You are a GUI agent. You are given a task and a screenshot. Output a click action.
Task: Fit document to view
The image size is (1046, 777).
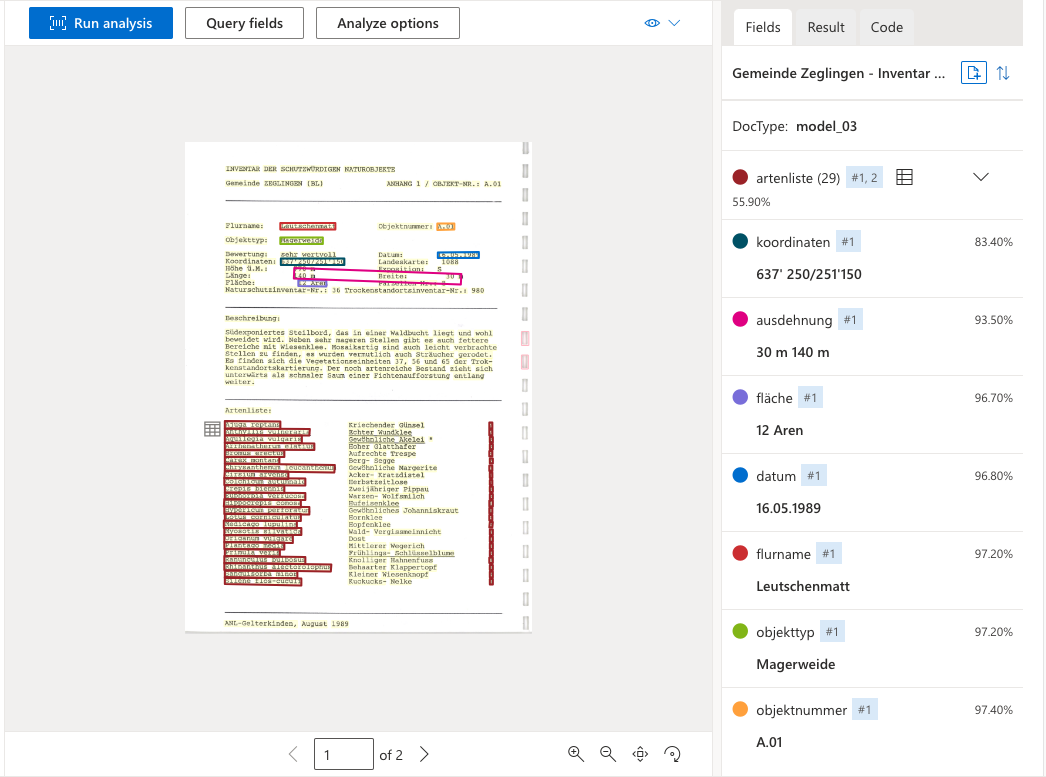pyautogui.click(x=641, y=754)
